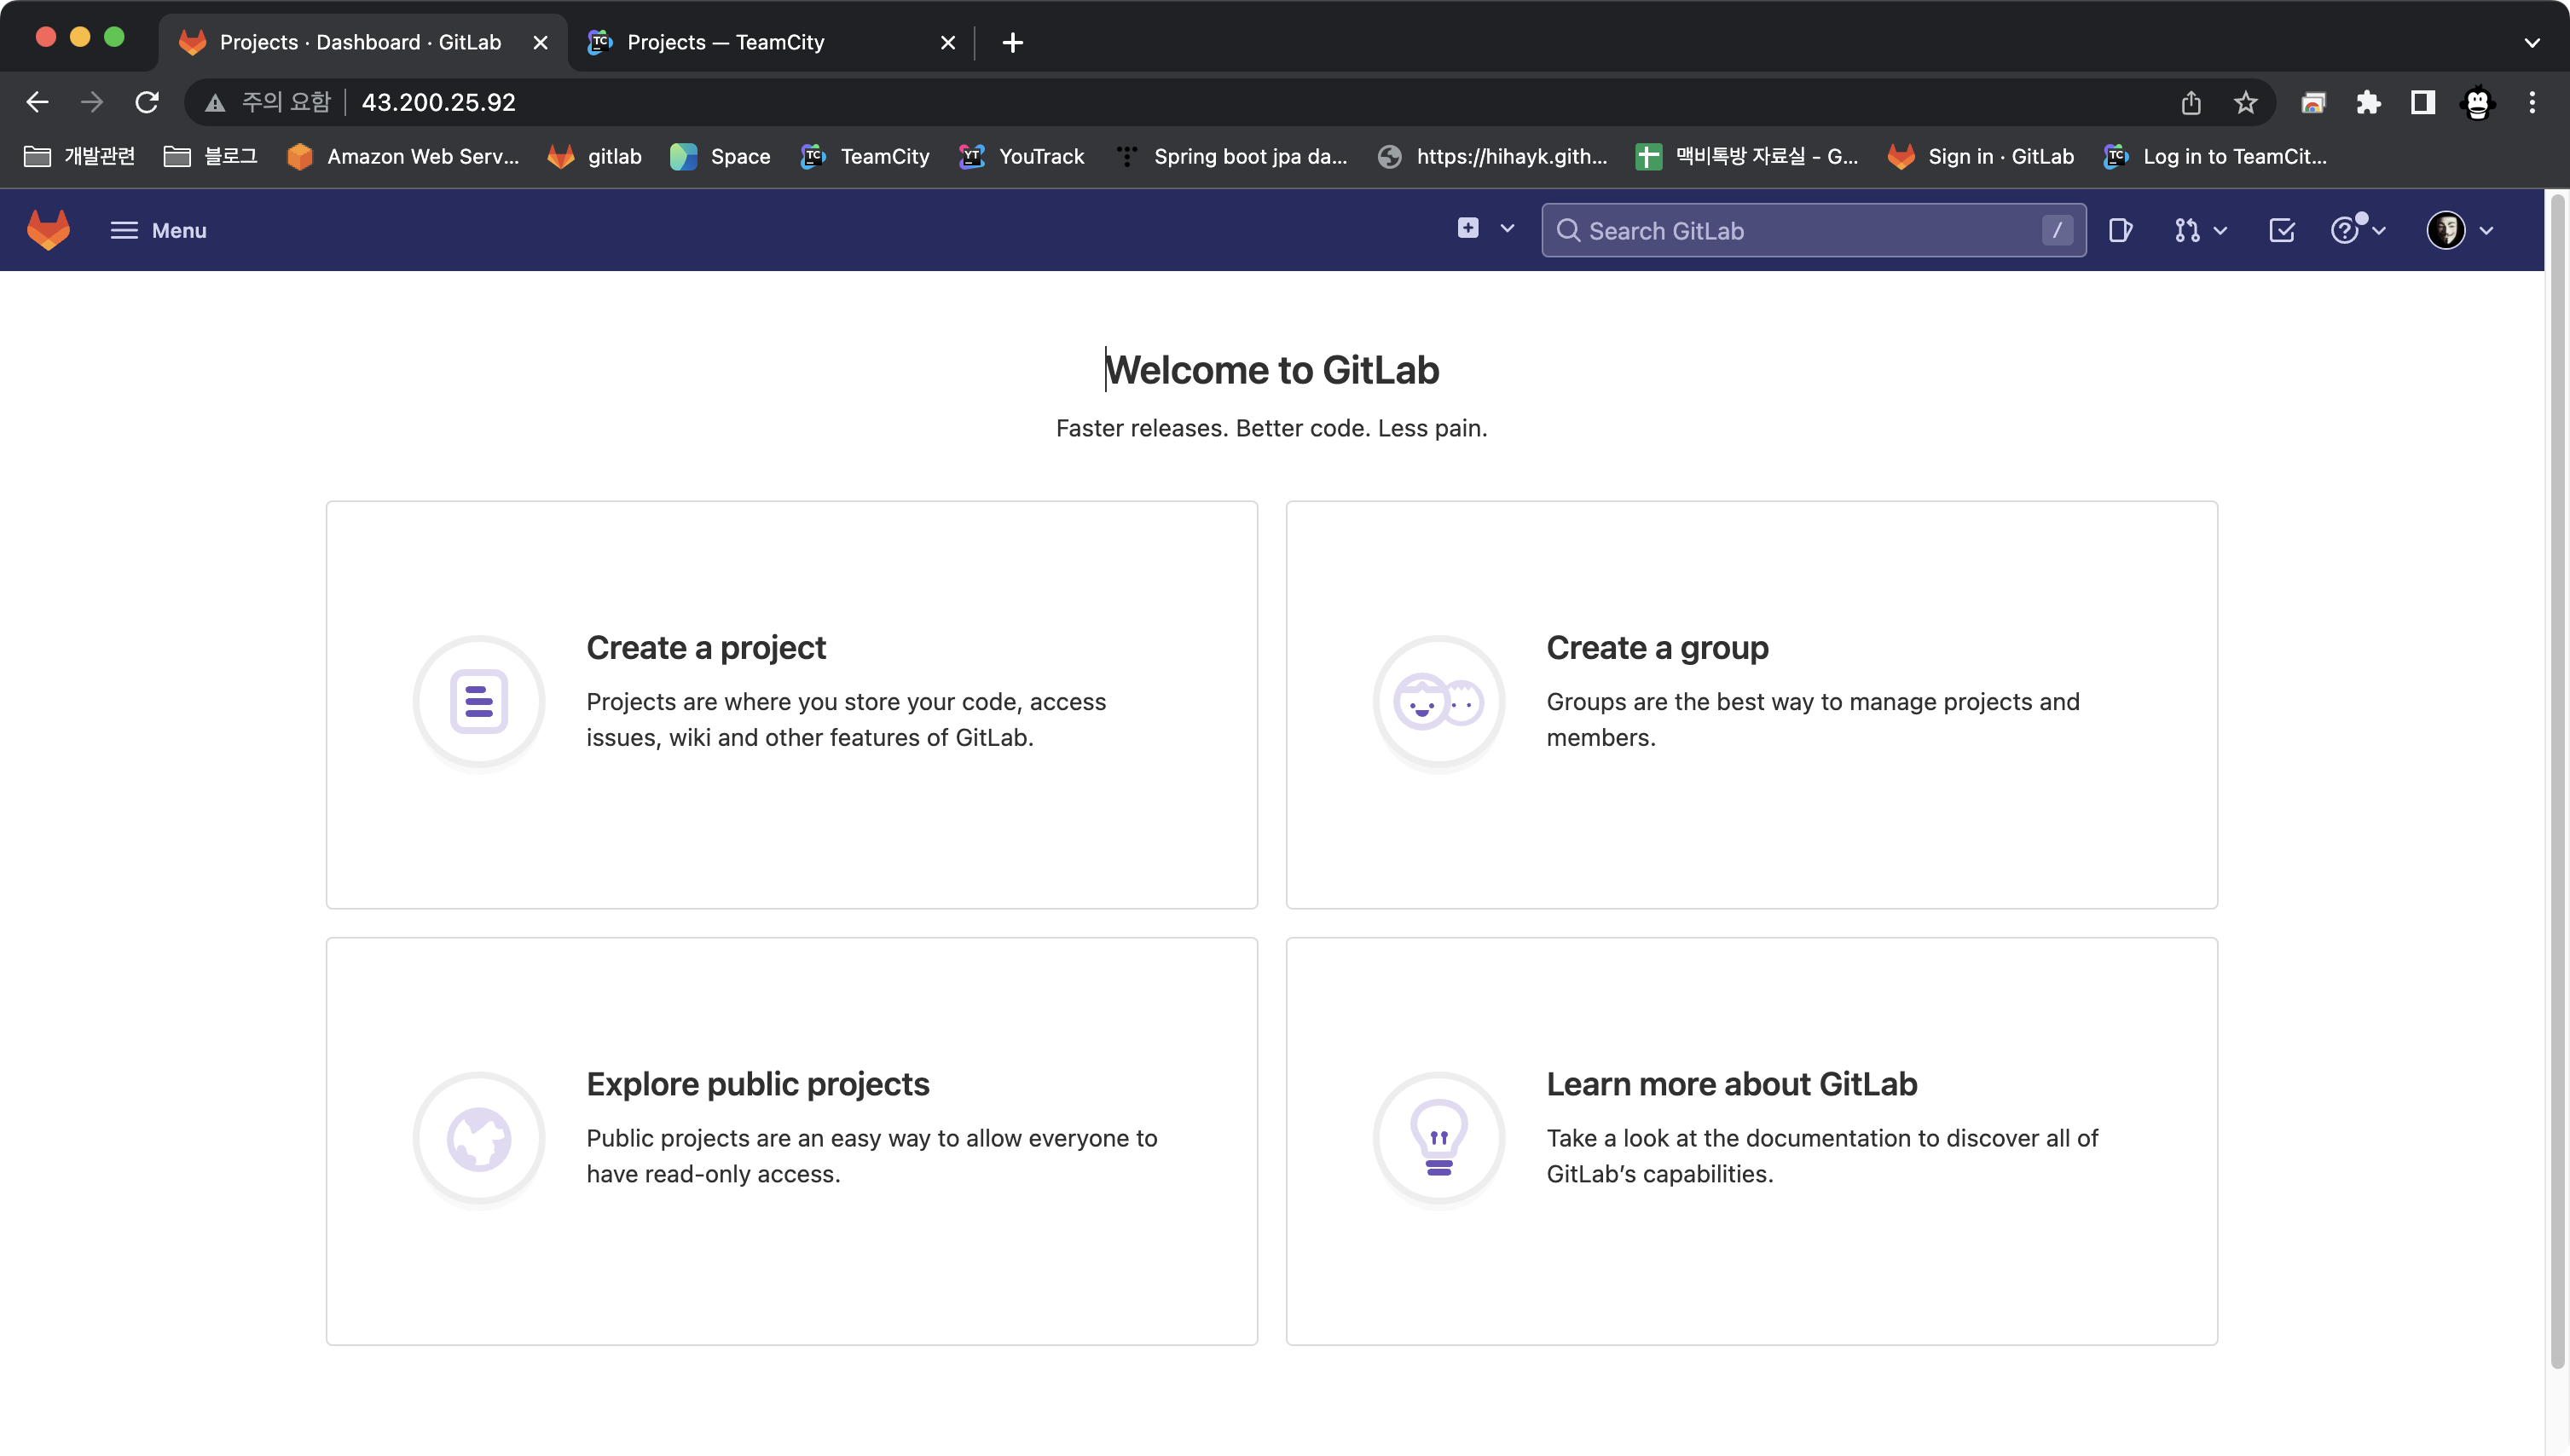Open the Help question mark icon
This screenshot has width=2570, height=1456.
pos(2343,230)
